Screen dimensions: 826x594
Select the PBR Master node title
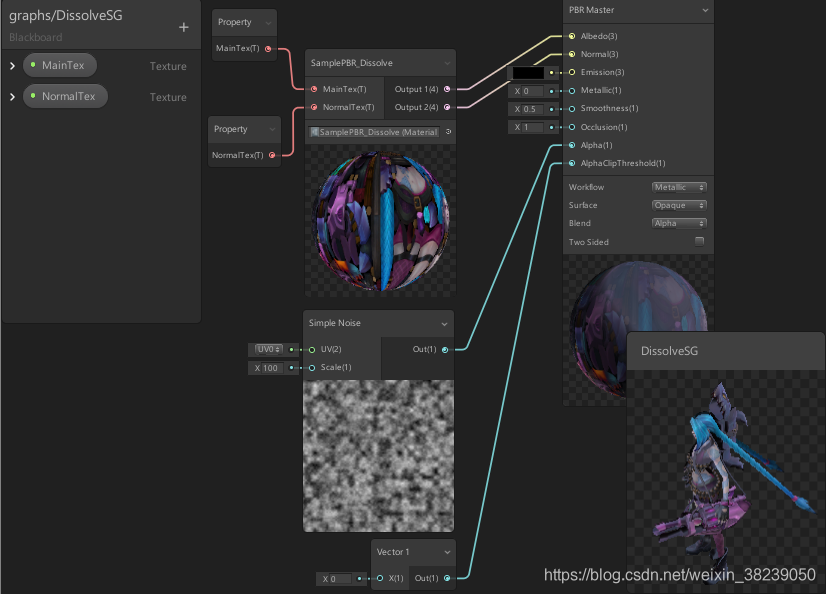(x=592, y=10)
